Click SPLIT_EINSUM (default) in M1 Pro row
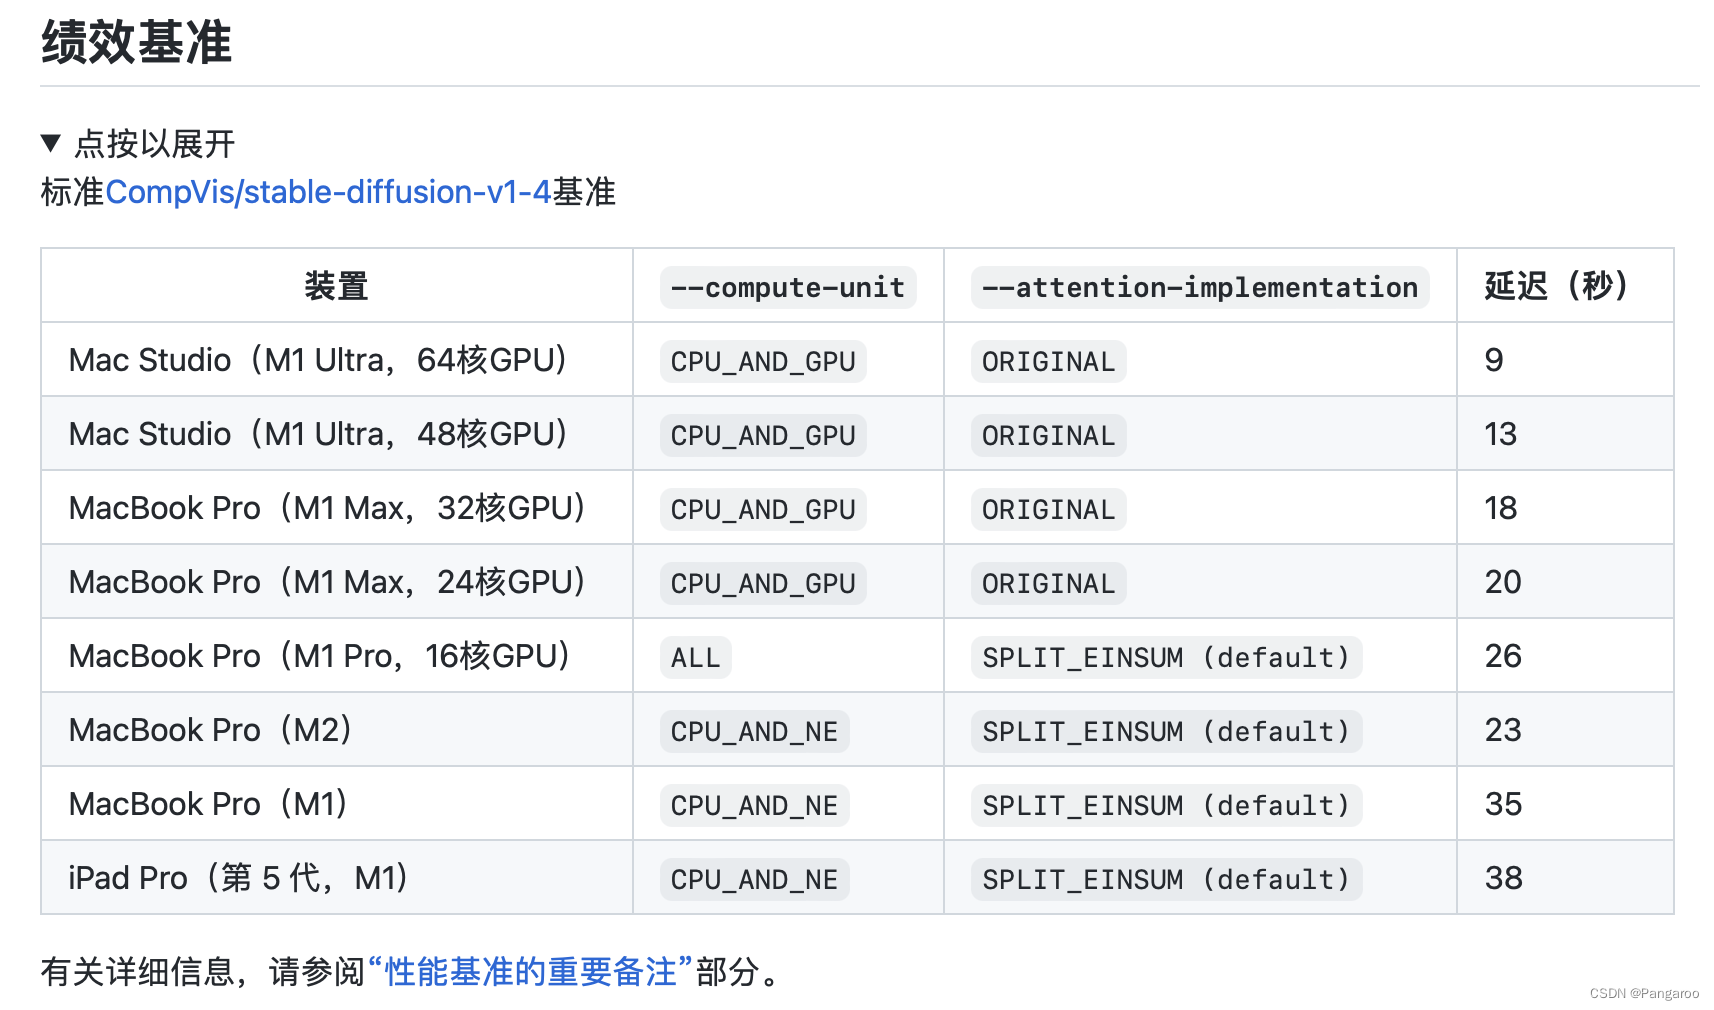Viewport: 1714px width, 1010px height. (x=1167, y=657)
